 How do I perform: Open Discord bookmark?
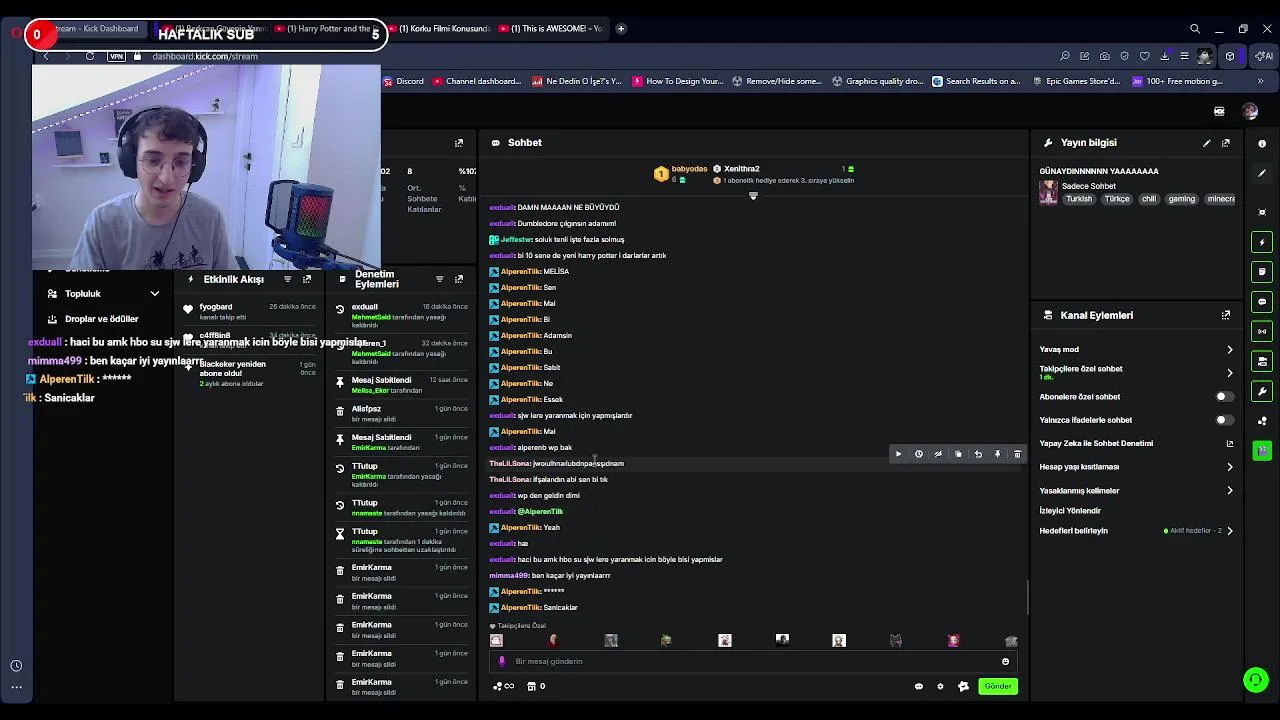(x=403, y=81)
